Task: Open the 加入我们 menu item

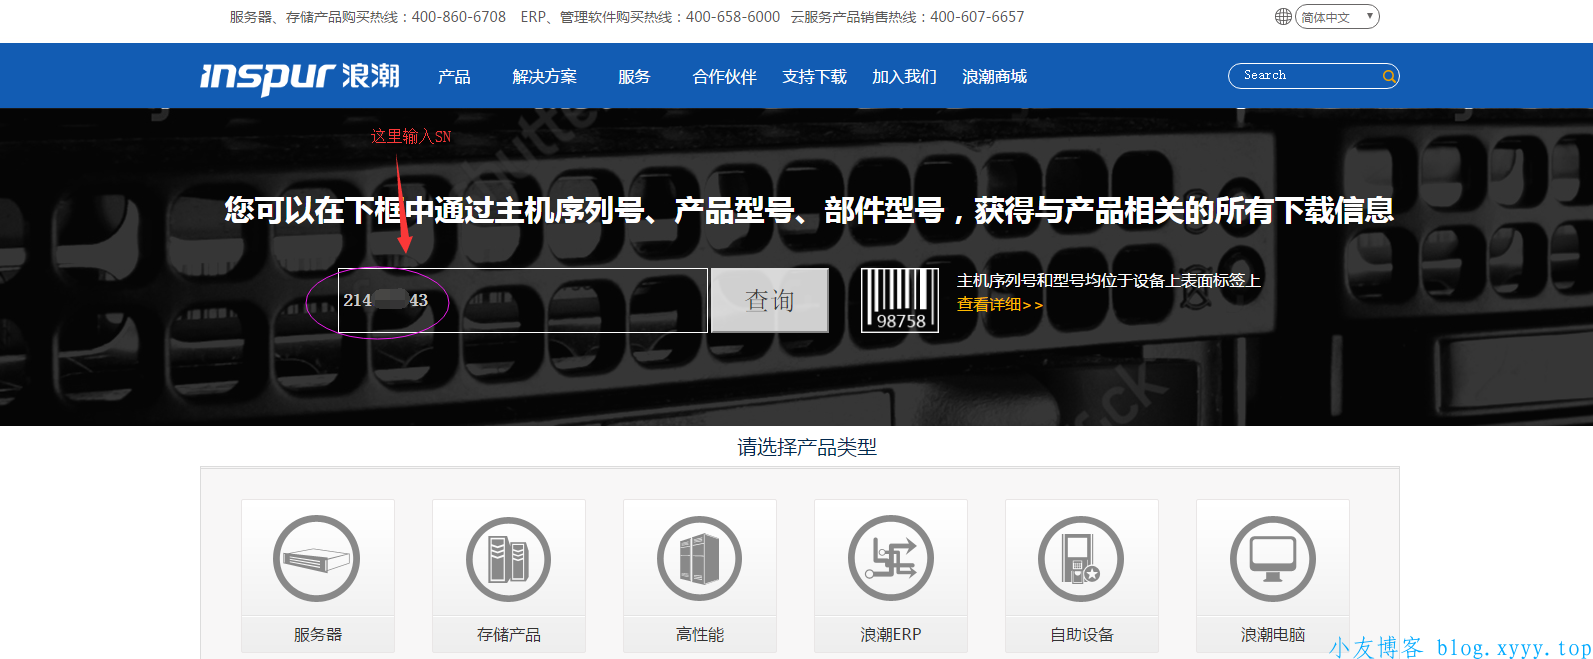Action: (x=904, y=77)
